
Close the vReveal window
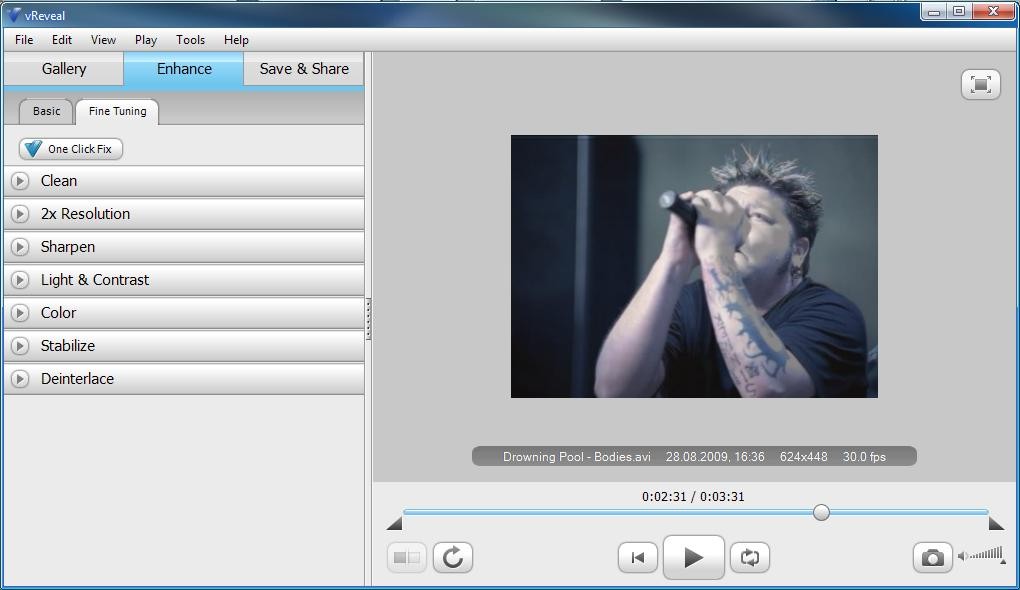pyautogui.click(x=993, y=11)
